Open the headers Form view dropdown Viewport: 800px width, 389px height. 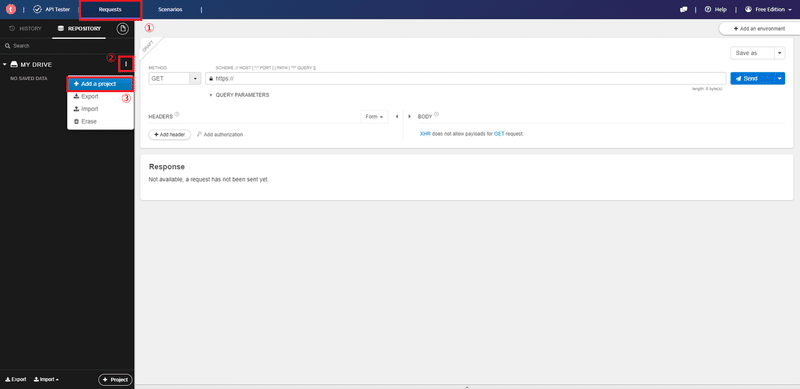pyautogui.click(x=374, y=117)
